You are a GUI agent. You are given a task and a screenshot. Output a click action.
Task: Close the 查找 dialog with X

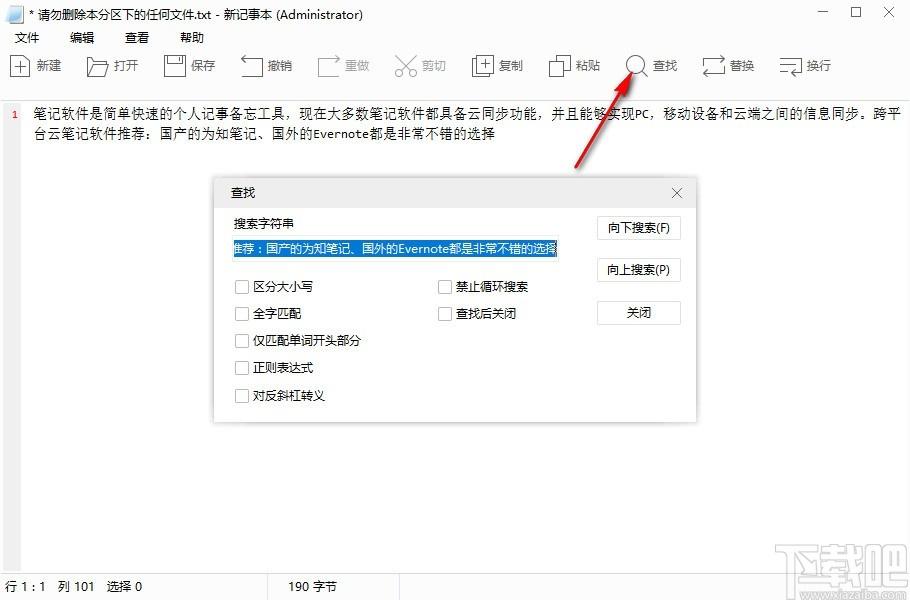(677, 193)
